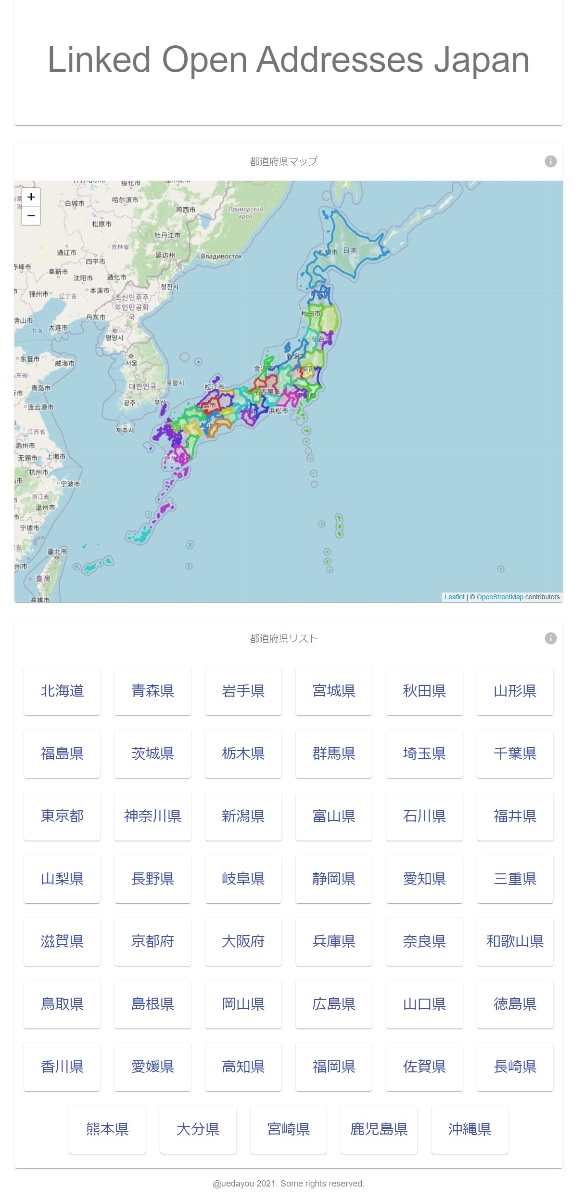Click the 岡山県 button
The height and width of the screenshot is (1200, 585).
243,1004
